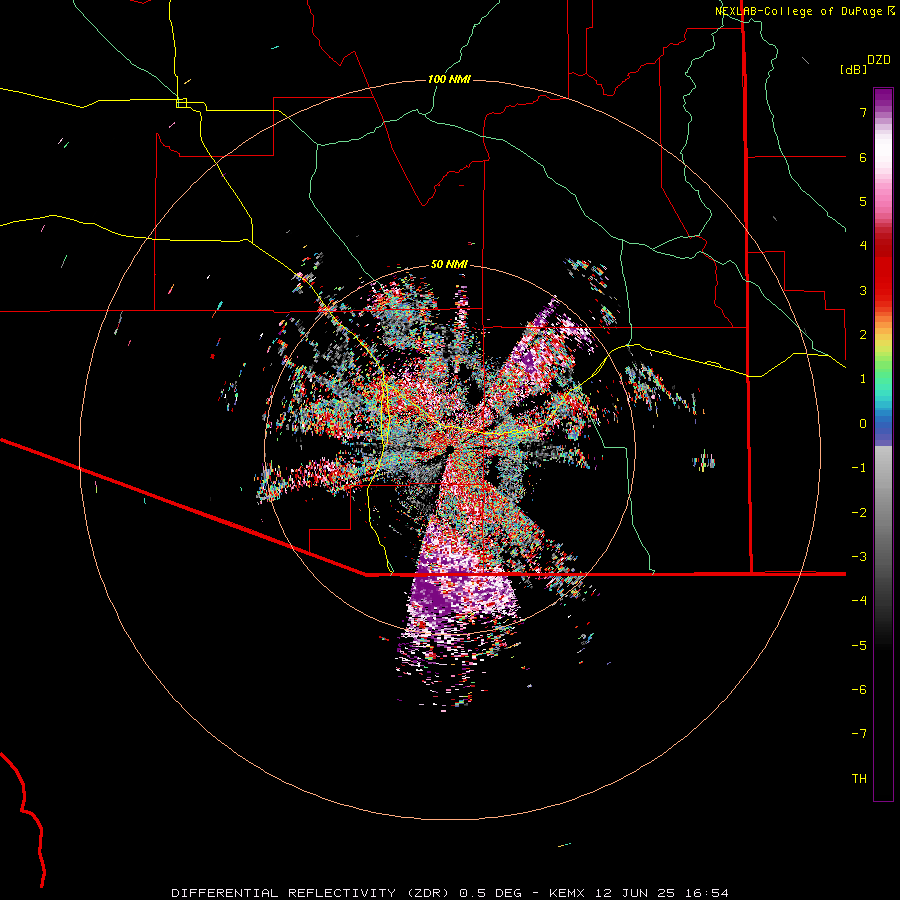Image resolution: width=900 pixels, height=900 pixels.
Task: Click the DIFFERENTIAL REFLECTIVITY caption words
Action: [x=284, y=893]
